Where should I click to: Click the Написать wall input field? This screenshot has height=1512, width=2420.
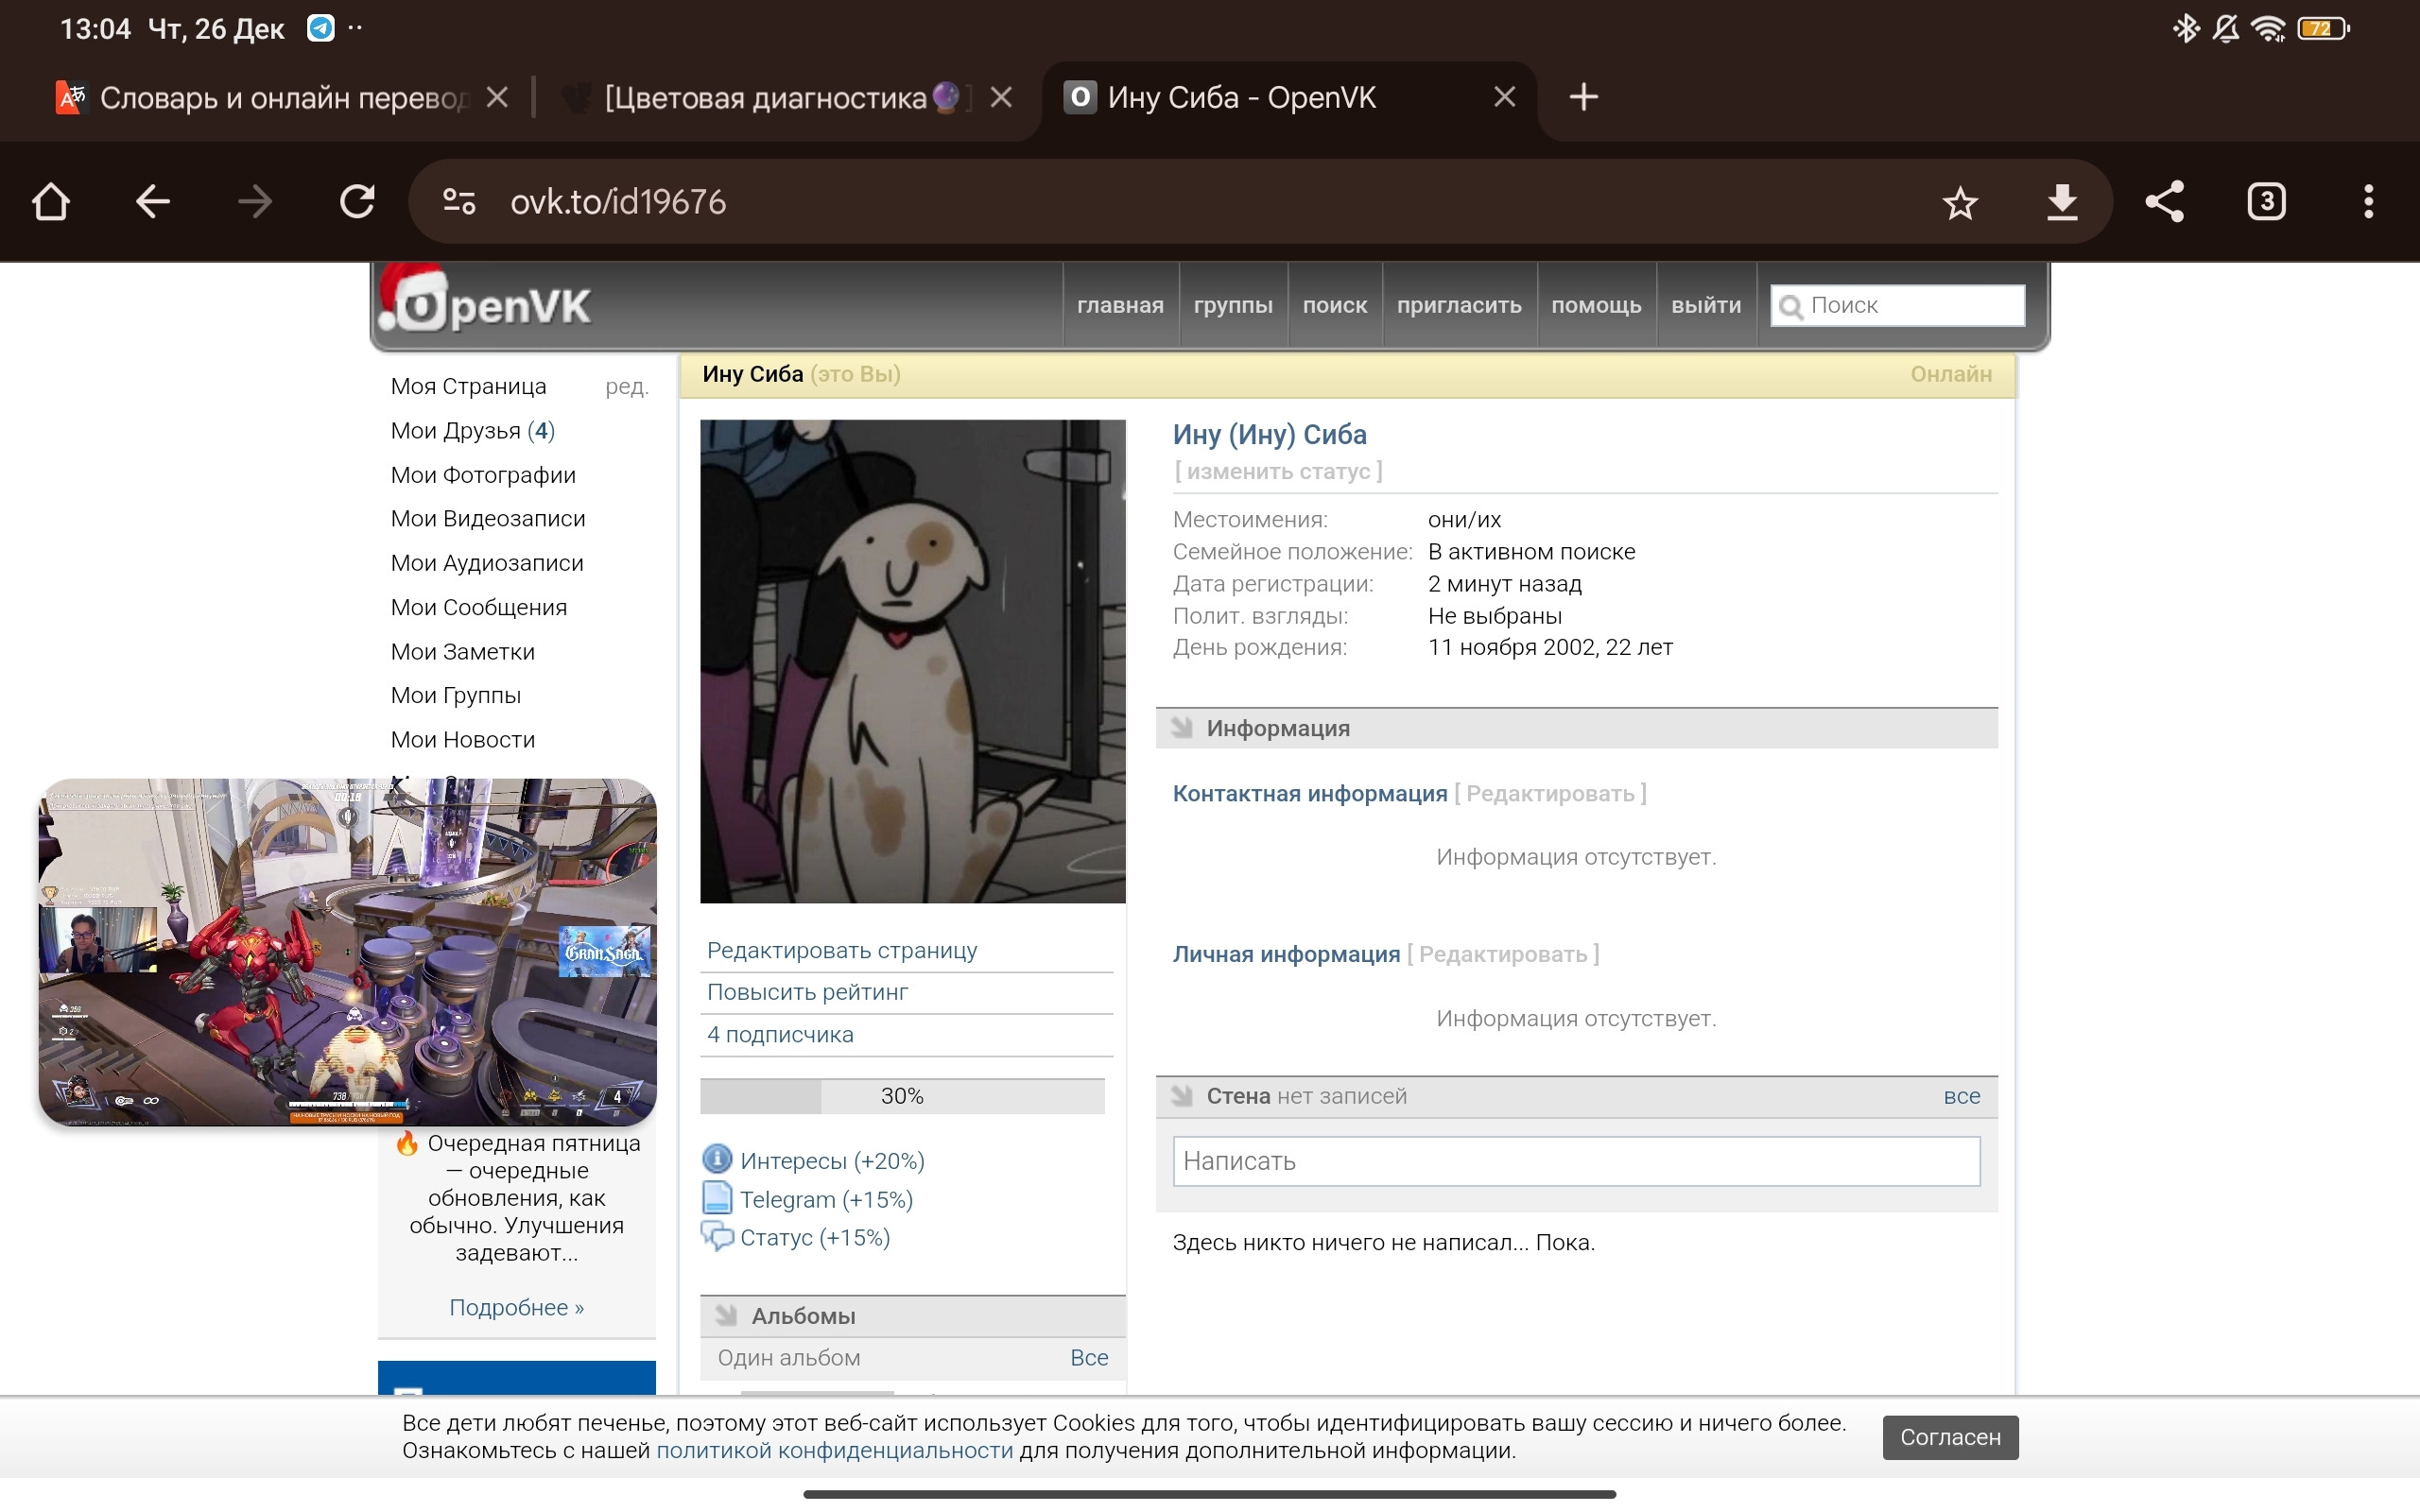pos(1575,1161)
